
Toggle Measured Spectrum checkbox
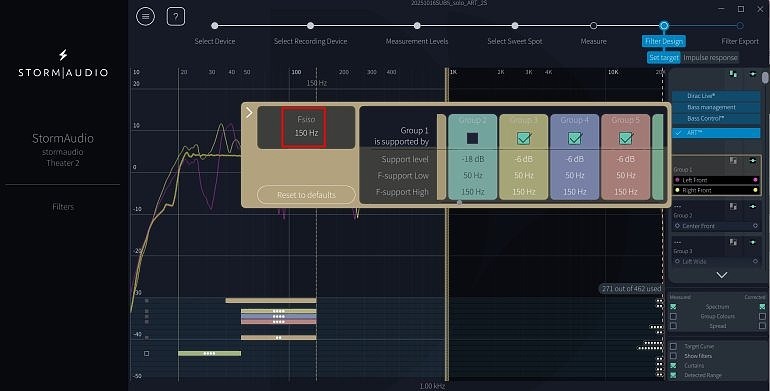pos(673,307)
